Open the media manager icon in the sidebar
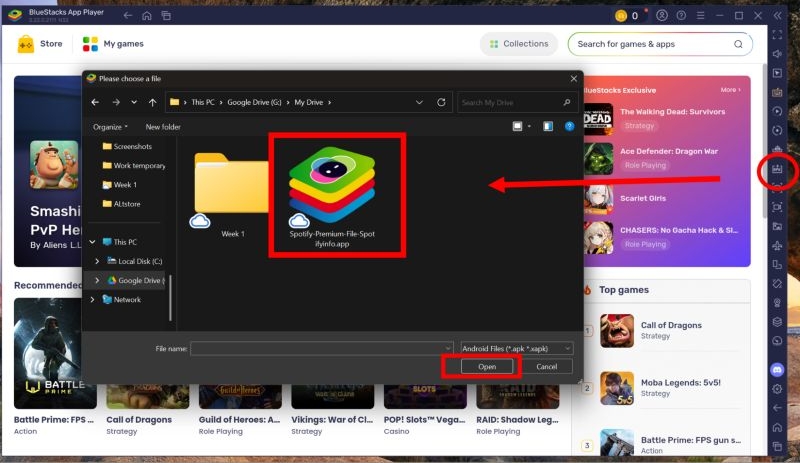 (777, 226)
